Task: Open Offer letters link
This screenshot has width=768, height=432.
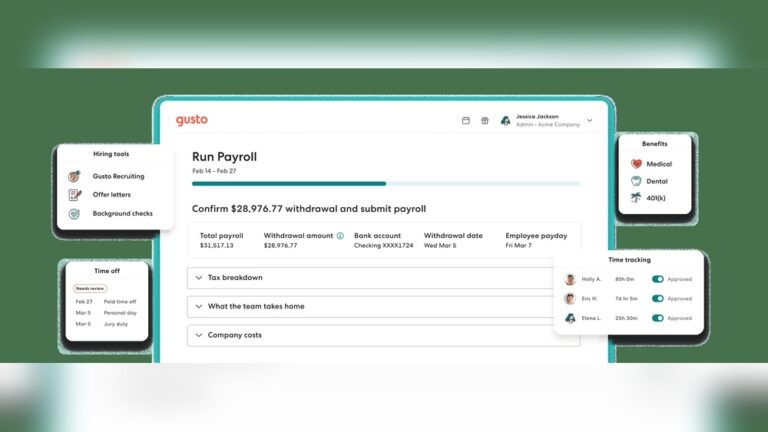Action: (x=112, y=194)
